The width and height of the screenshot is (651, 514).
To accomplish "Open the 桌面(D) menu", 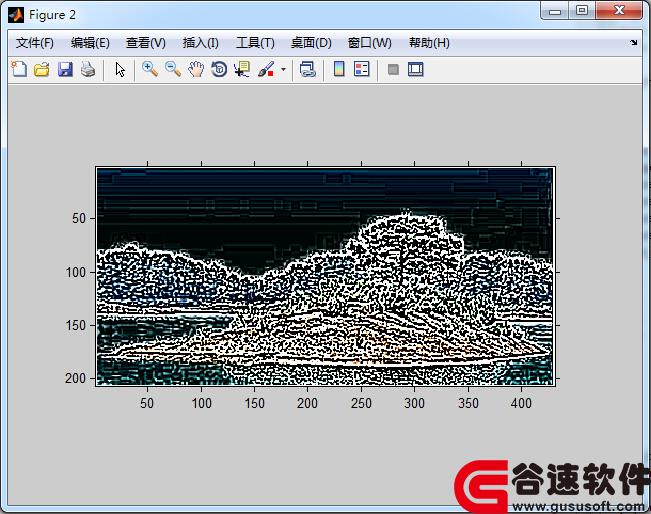I will [311, 43].
